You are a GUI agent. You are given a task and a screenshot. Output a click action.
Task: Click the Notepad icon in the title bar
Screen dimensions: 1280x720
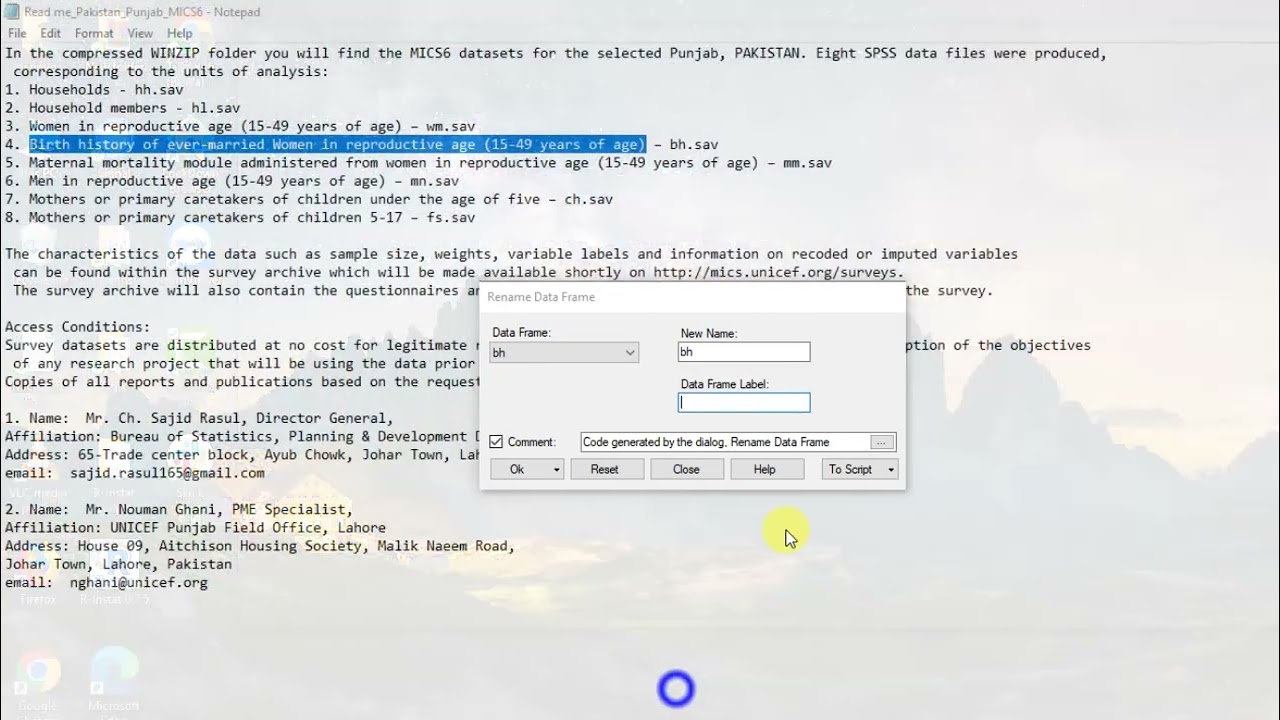pyautogui.click(x=11, y=12)
